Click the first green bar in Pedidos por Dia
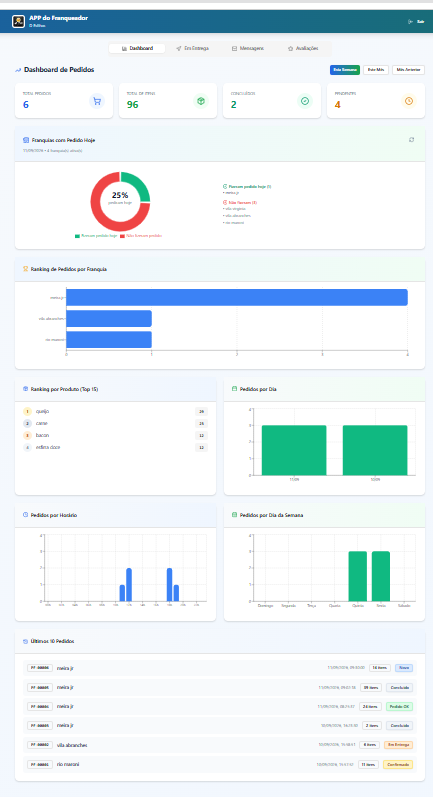The image size is (433, 797). click(294, 450)
